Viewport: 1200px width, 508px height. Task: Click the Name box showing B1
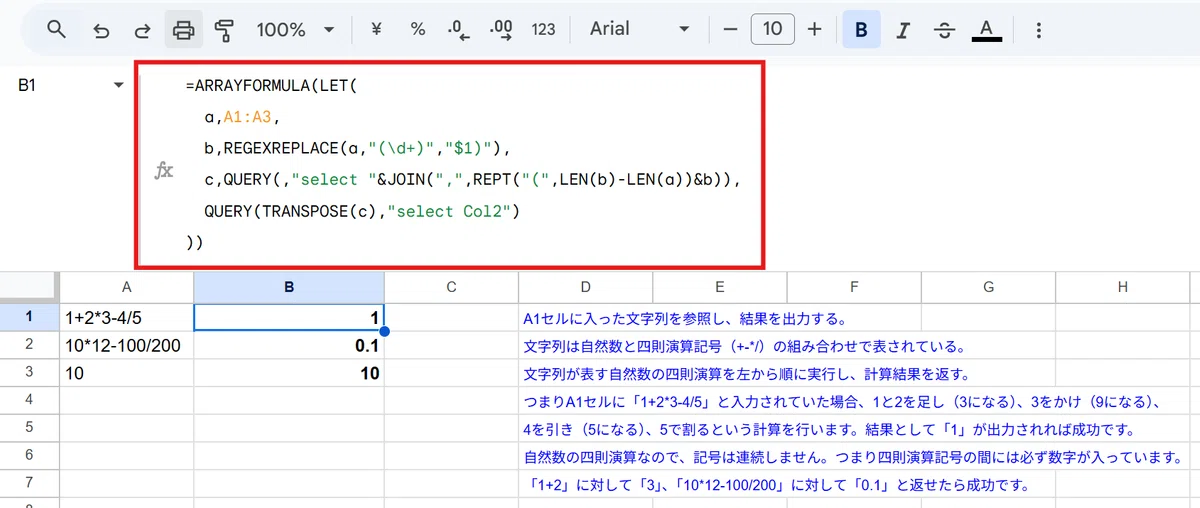(x=27, y=86)
